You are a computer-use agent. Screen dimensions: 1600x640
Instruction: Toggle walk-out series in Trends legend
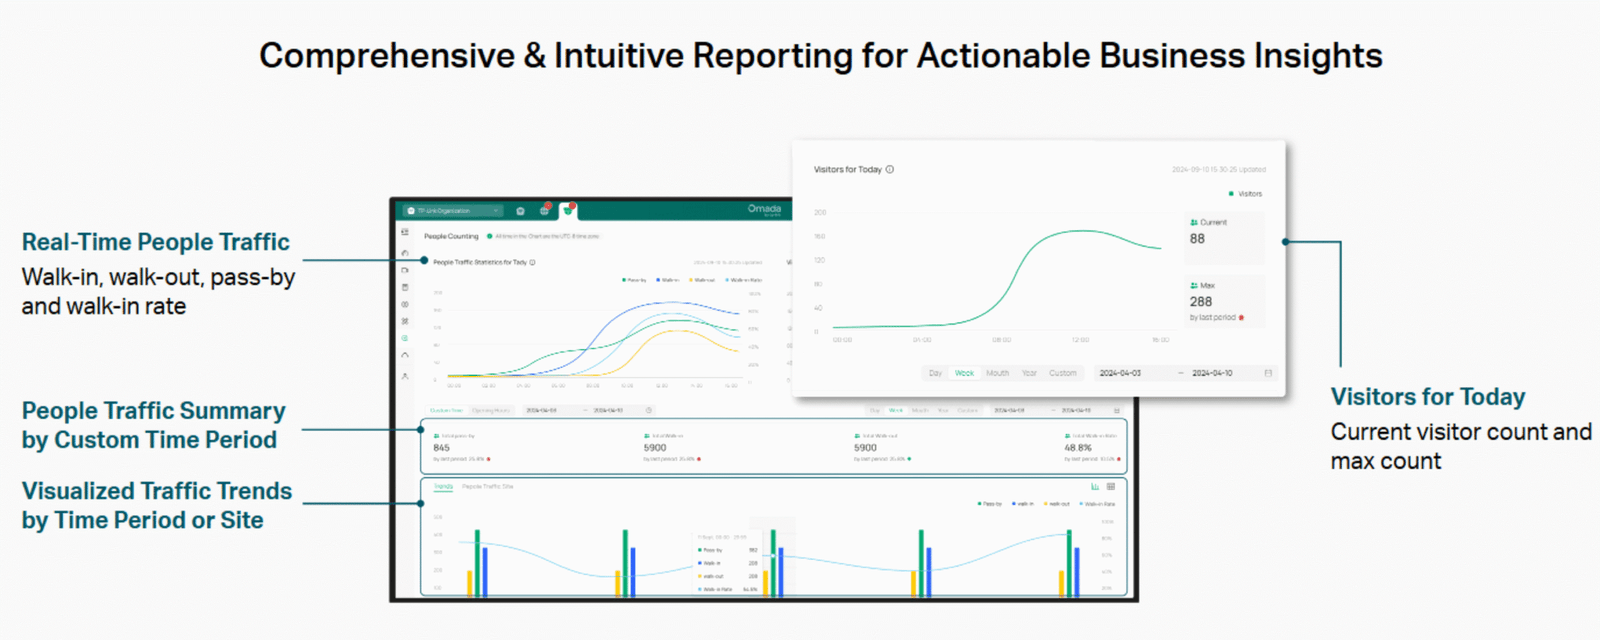tap(1056, 504)
